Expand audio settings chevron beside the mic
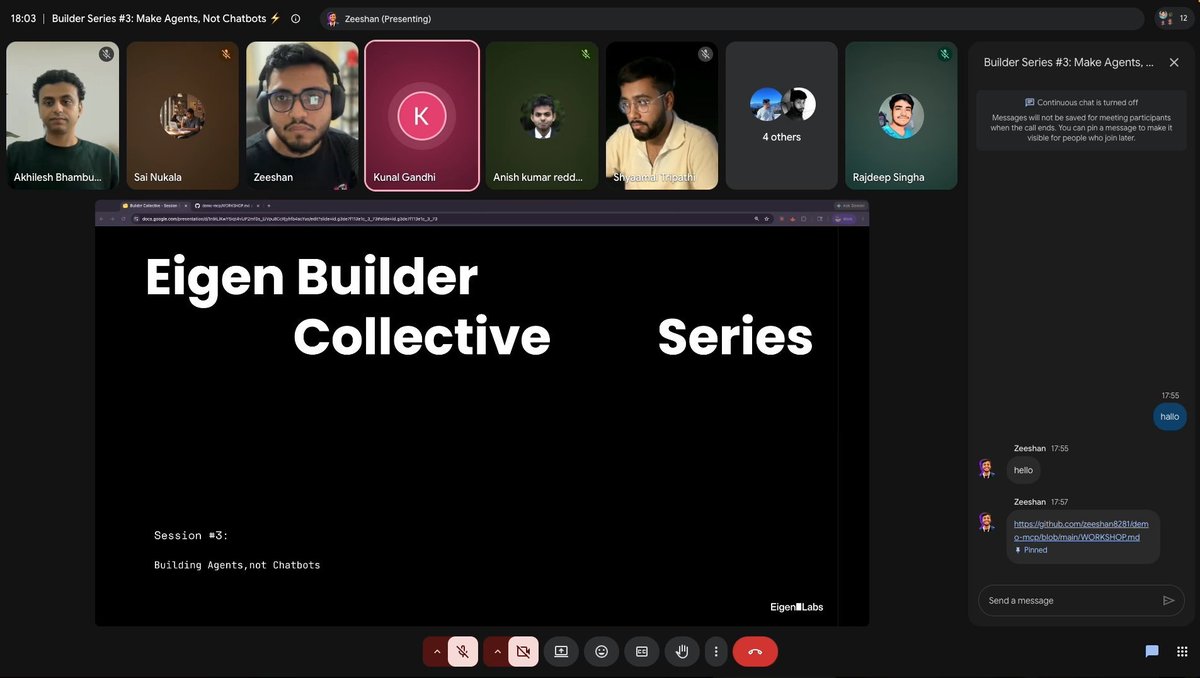Viewport: 1200px width, 678px height. (x=436, y=651)
